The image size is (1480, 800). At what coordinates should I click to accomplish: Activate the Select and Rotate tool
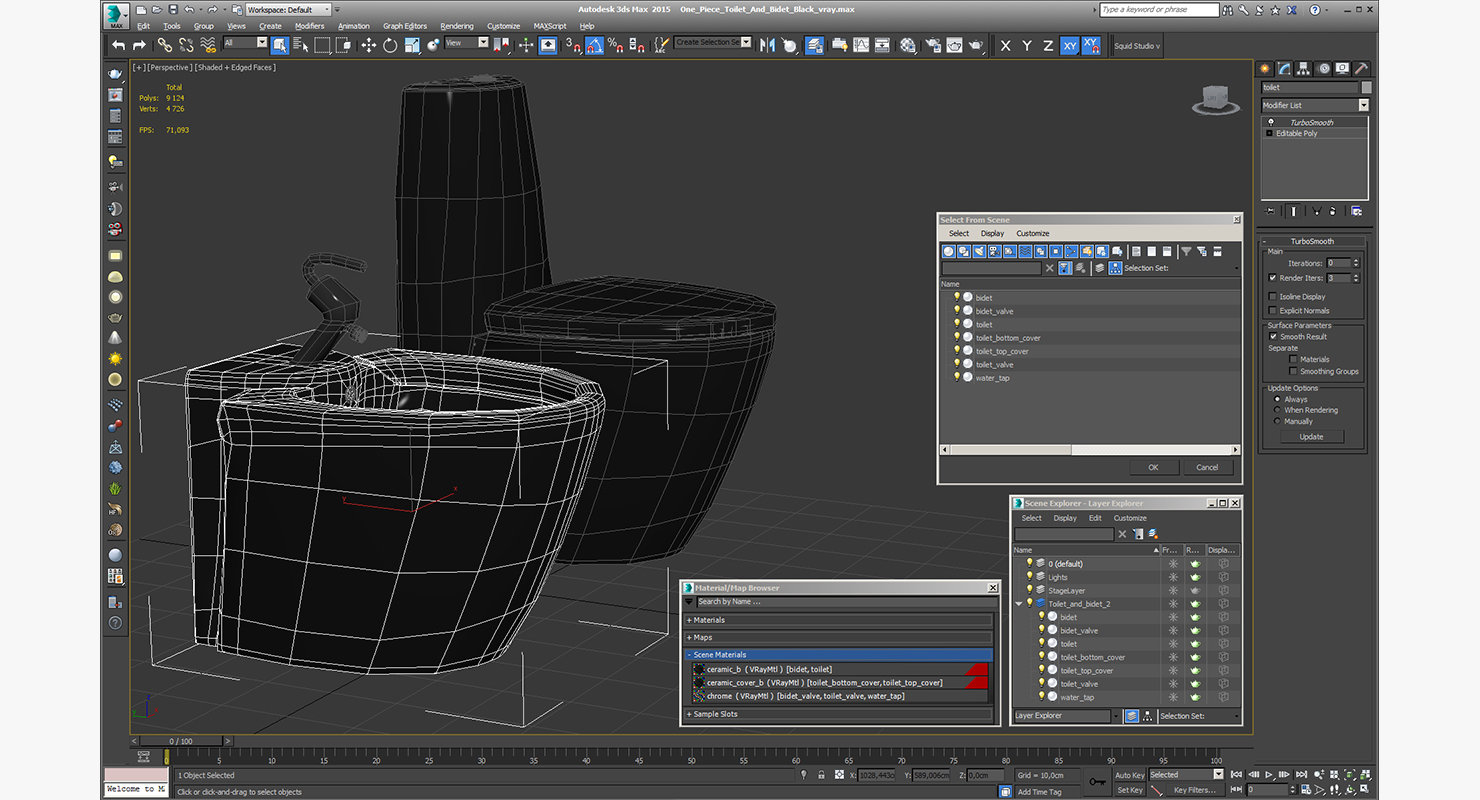(389, 45)
